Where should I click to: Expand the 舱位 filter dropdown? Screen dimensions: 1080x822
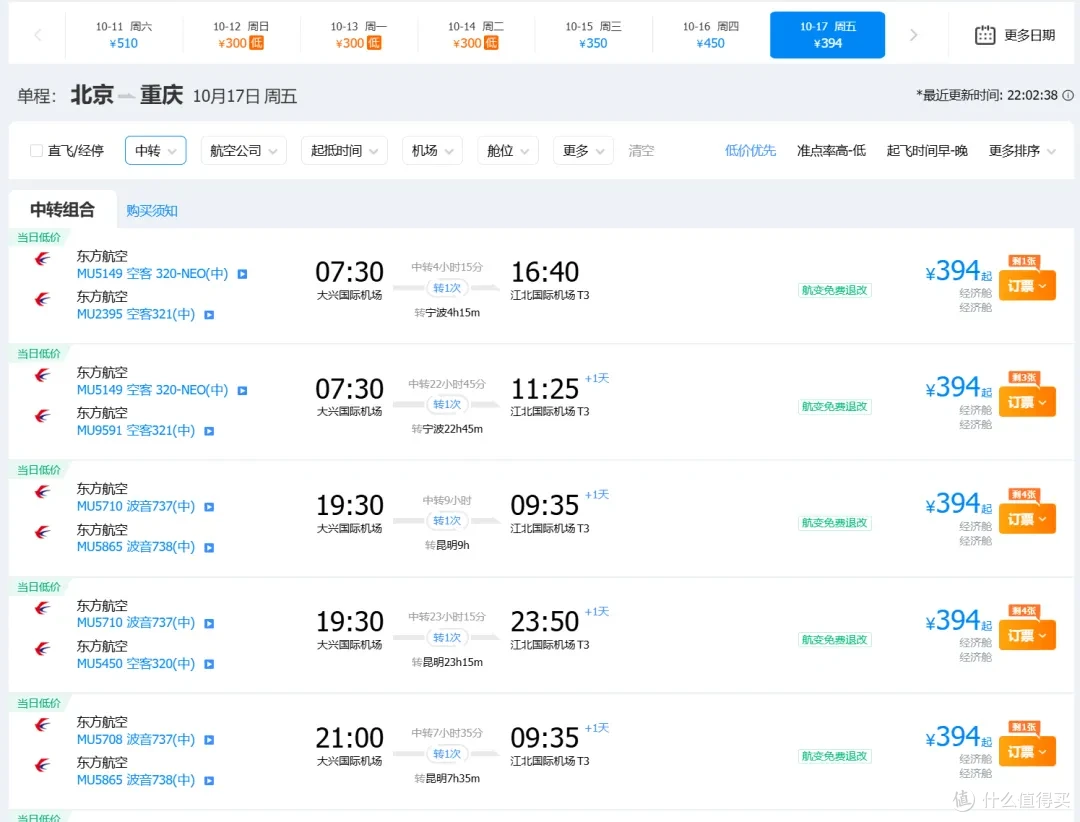[508, 150]
